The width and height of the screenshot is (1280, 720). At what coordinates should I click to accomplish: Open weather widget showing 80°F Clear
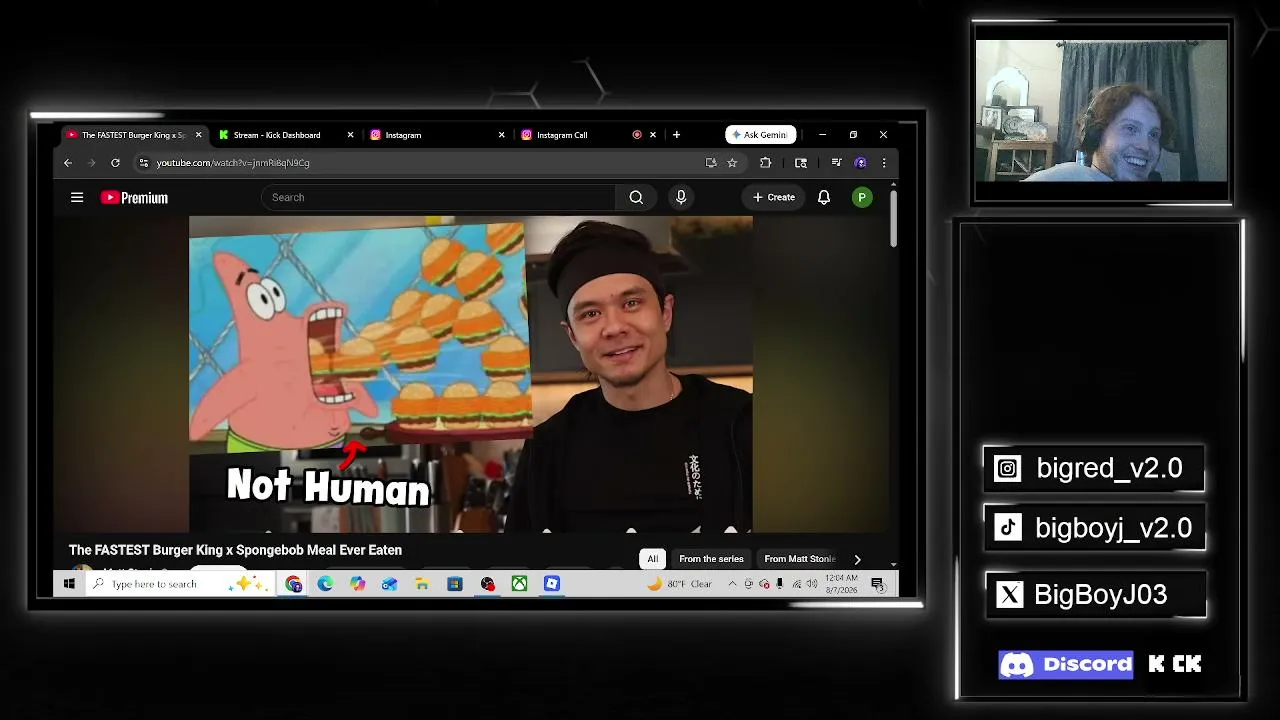[x=680, y=584]
